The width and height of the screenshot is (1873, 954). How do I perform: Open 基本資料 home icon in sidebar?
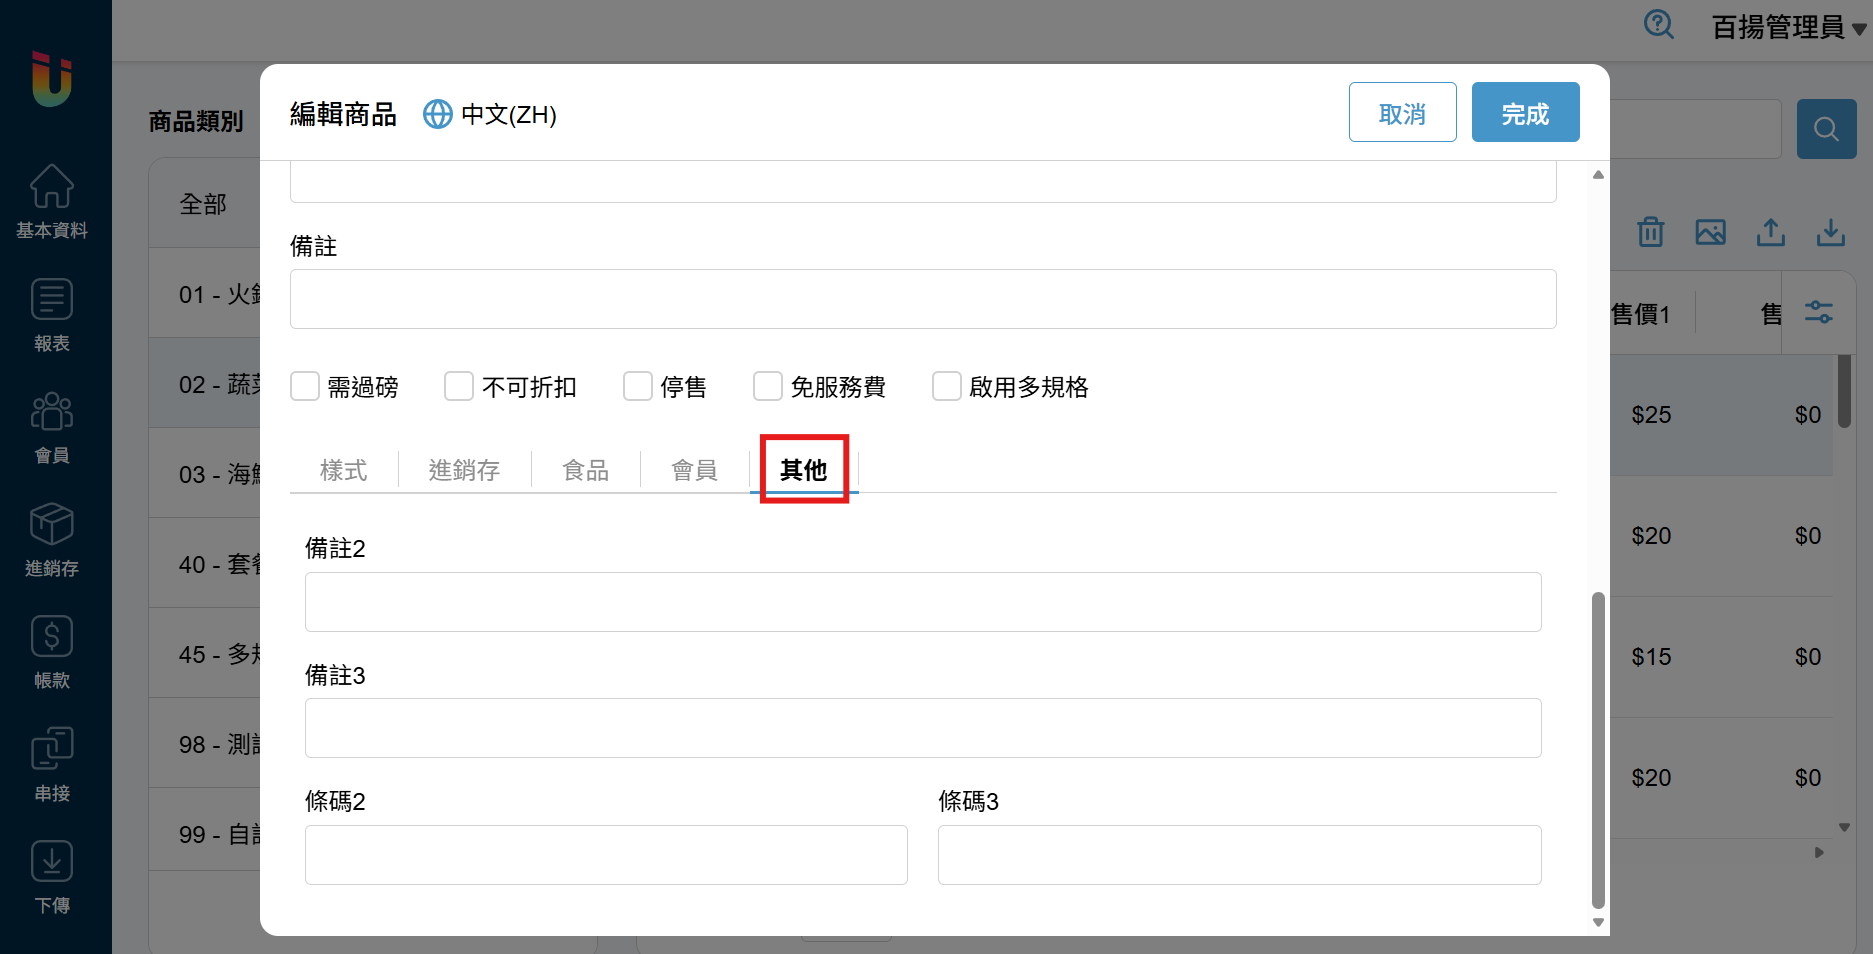click(x=52, y=201)
